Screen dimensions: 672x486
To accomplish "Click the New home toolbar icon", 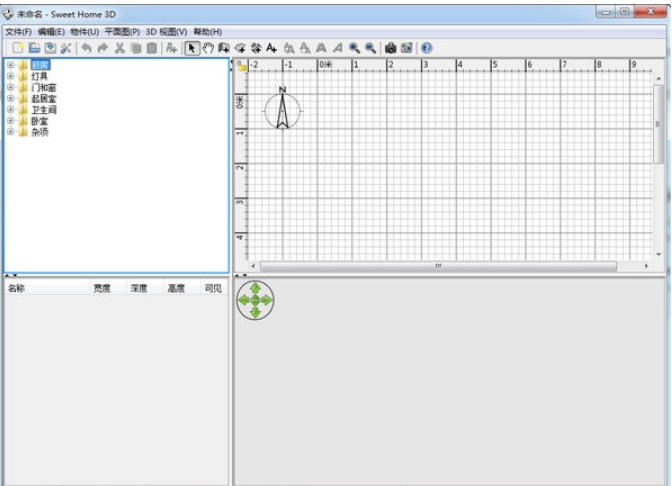I will [18, 47].
